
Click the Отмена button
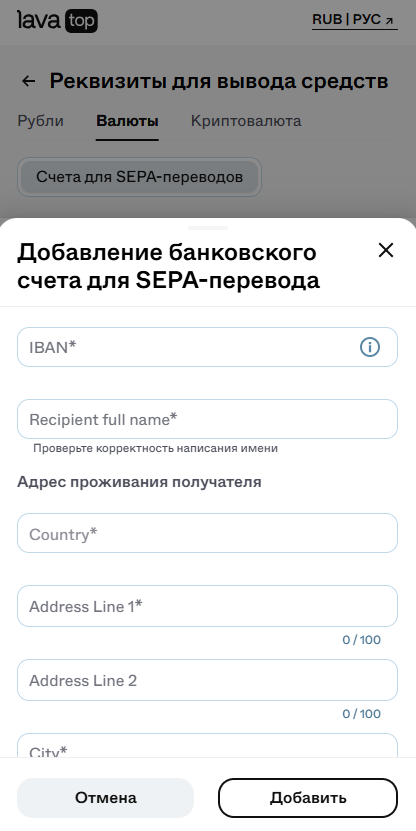[105, 798]
